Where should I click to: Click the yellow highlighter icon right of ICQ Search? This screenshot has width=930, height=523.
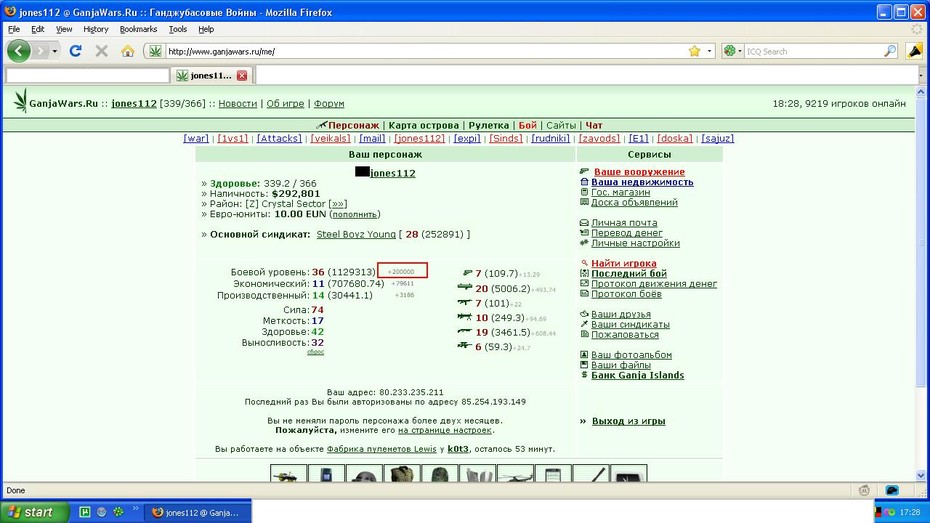pyautogui.click(x=915, y=51)
